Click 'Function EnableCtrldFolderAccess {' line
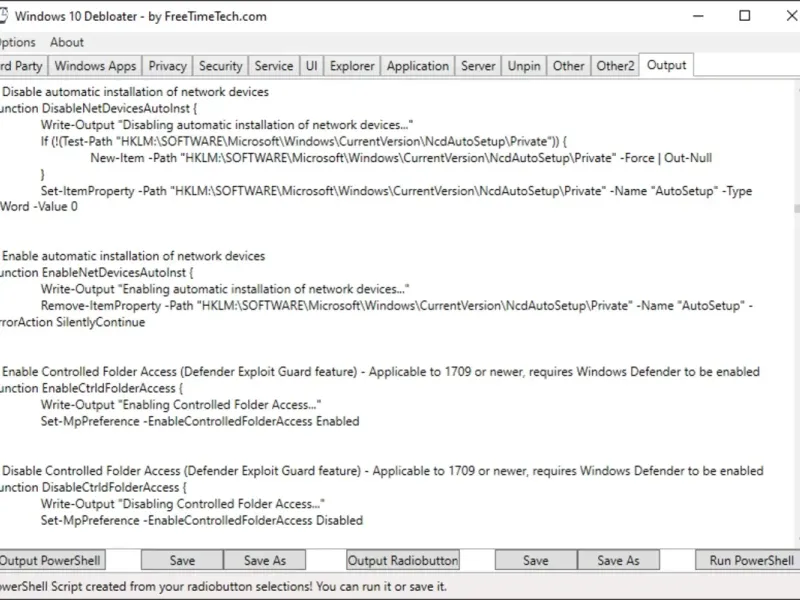800x600 pixels. coord(91,388)
